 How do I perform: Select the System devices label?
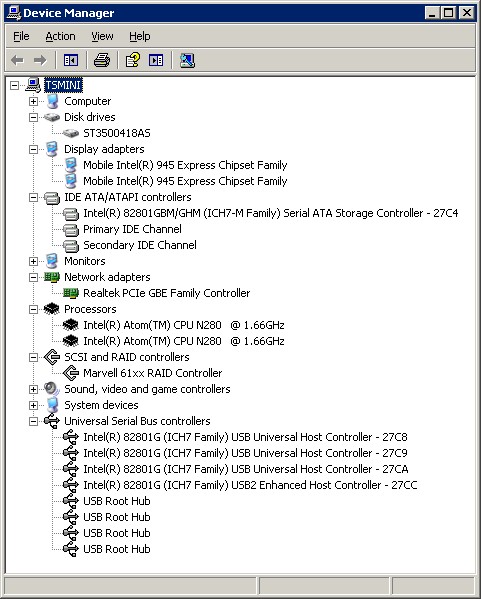[101, 405]
